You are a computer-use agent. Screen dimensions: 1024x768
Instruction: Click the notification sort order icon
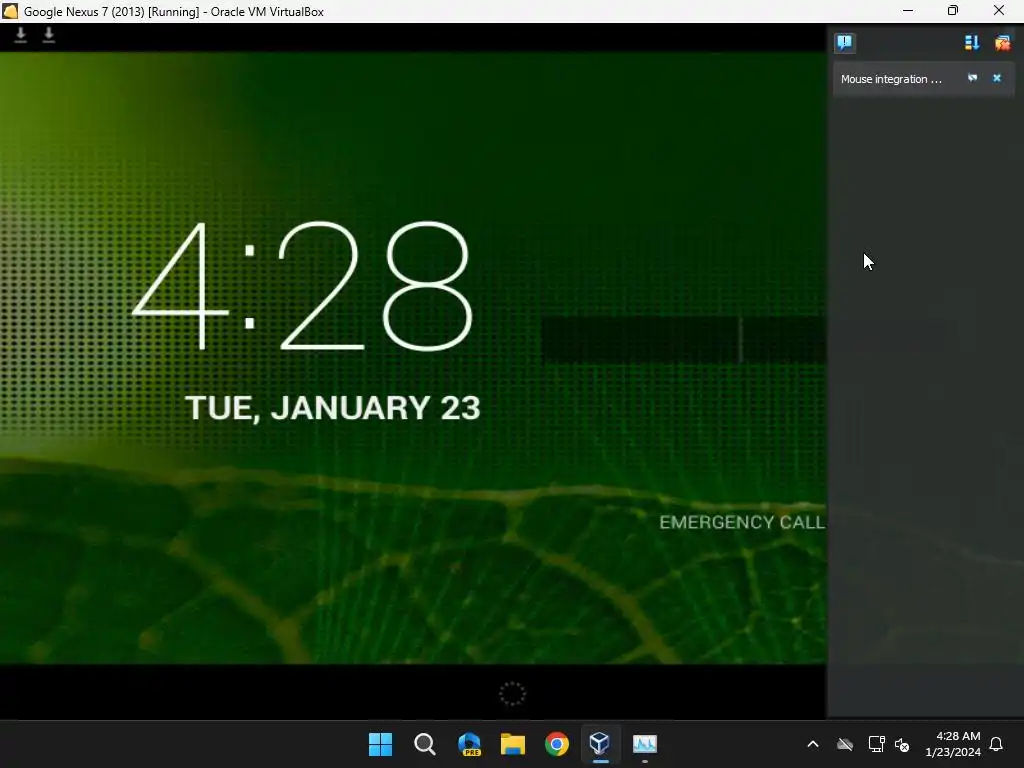972,43
